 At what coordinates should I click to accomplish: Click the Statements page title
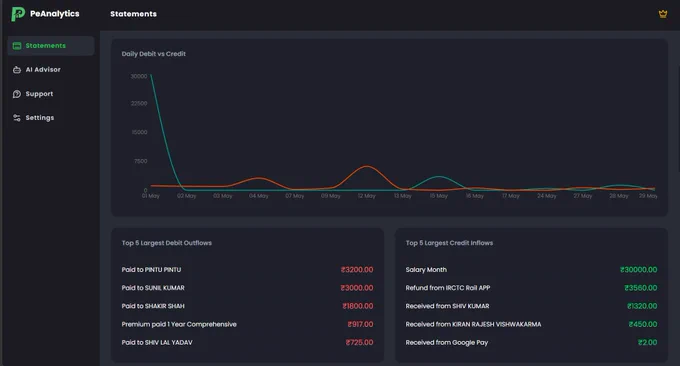click(134, 14)
